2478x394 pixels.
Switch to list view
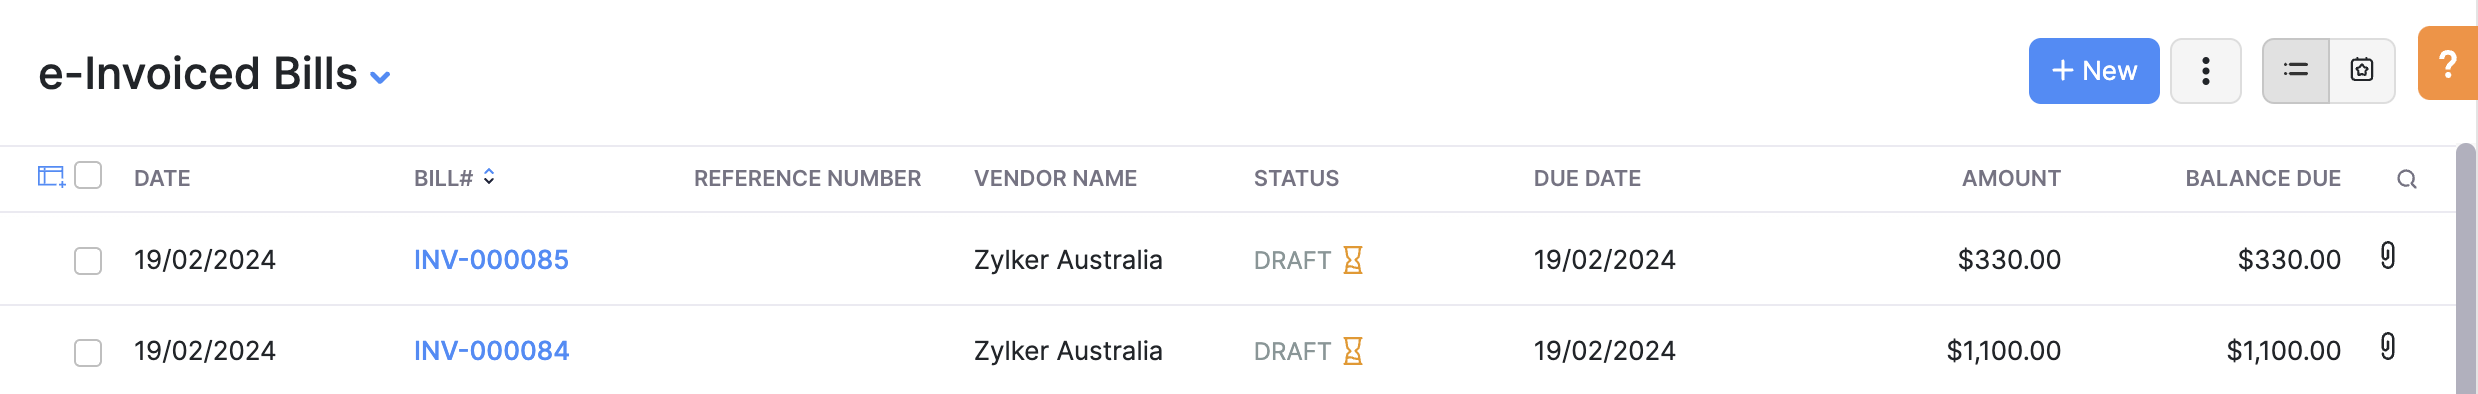pos(2296,70)
